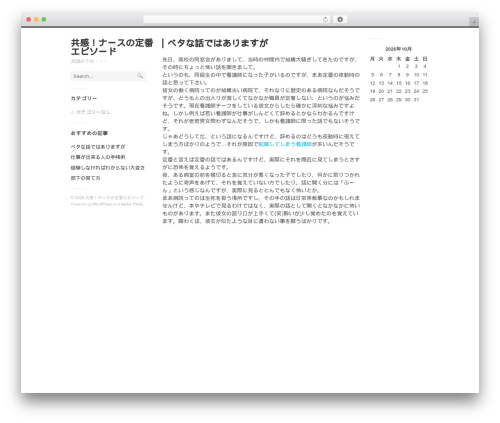
Task: Click the grey tagline under the site title
Action: coord(89,61)
